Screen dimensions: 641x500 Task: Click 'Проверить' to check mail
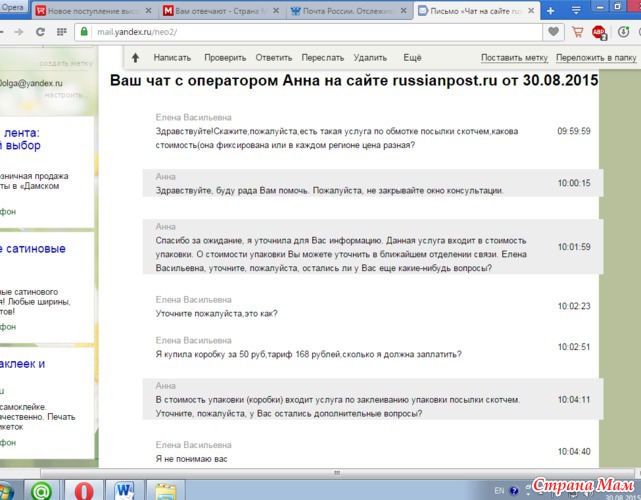[x=225, y=58]
